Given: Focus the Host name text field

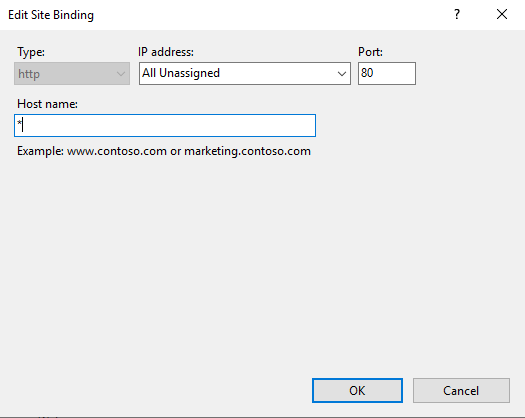Looking at the screenshot, I should [165, 126].
